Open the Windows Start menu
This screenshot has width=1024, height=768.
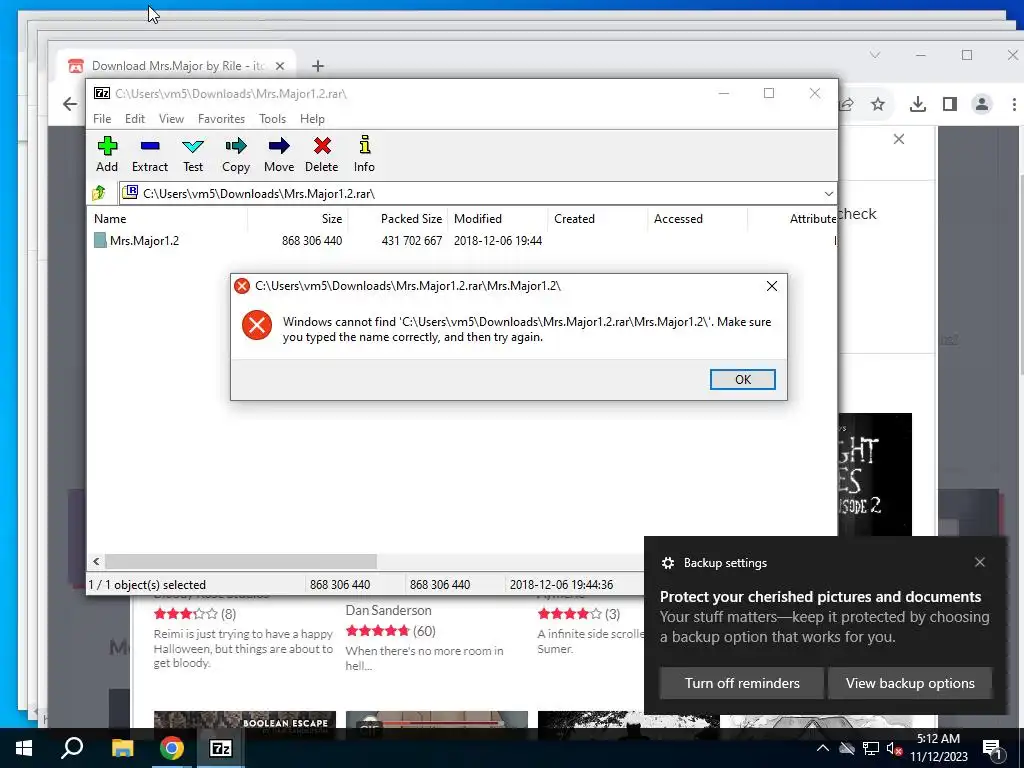[24, 748]
